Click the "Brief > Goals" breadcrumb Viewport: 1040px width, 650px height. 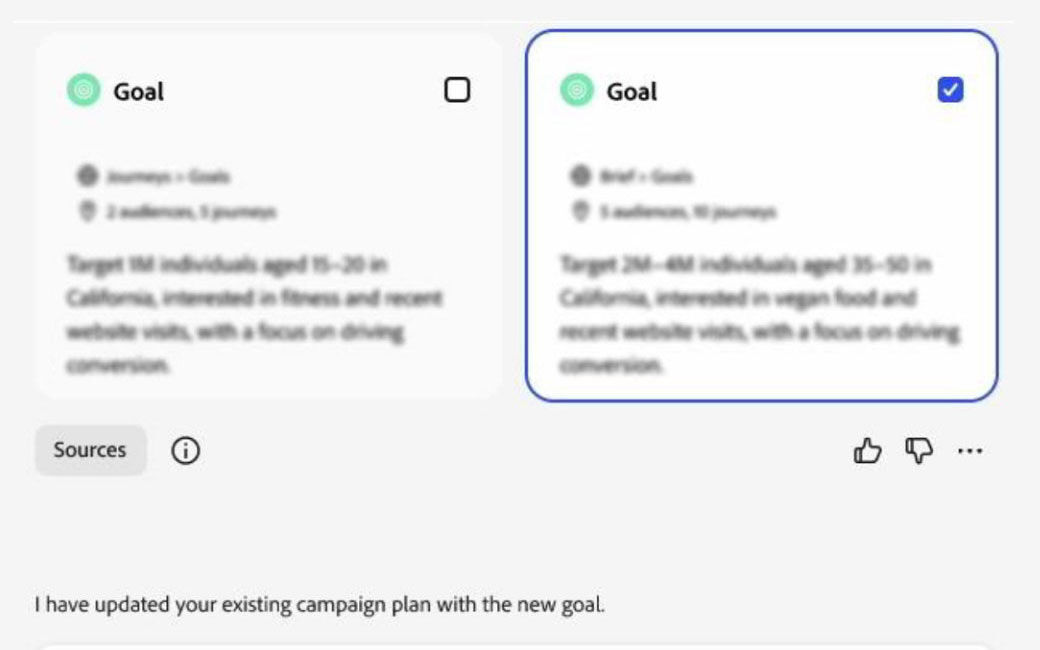pos(646,177)
